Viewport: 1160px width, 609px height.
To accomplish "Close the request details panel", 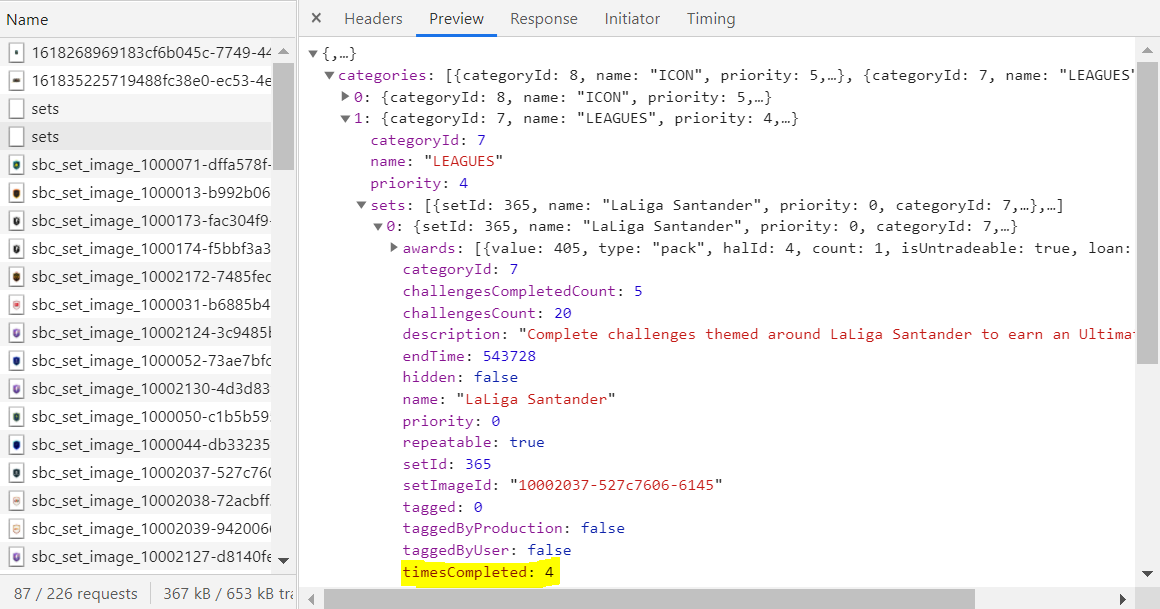I will point(316,18).
